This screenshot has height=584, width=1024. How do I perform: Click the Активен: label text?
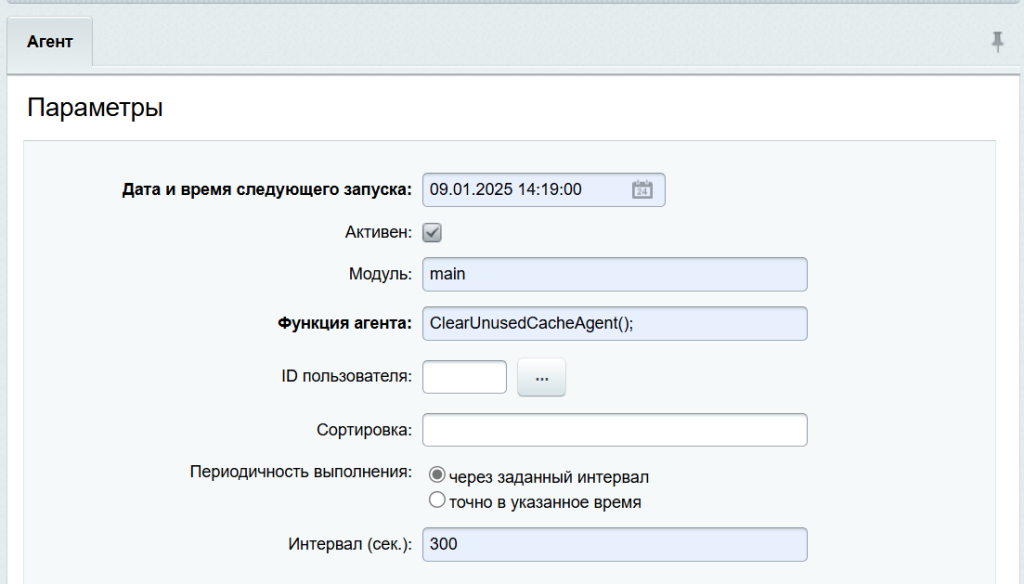tap(378, 233)
